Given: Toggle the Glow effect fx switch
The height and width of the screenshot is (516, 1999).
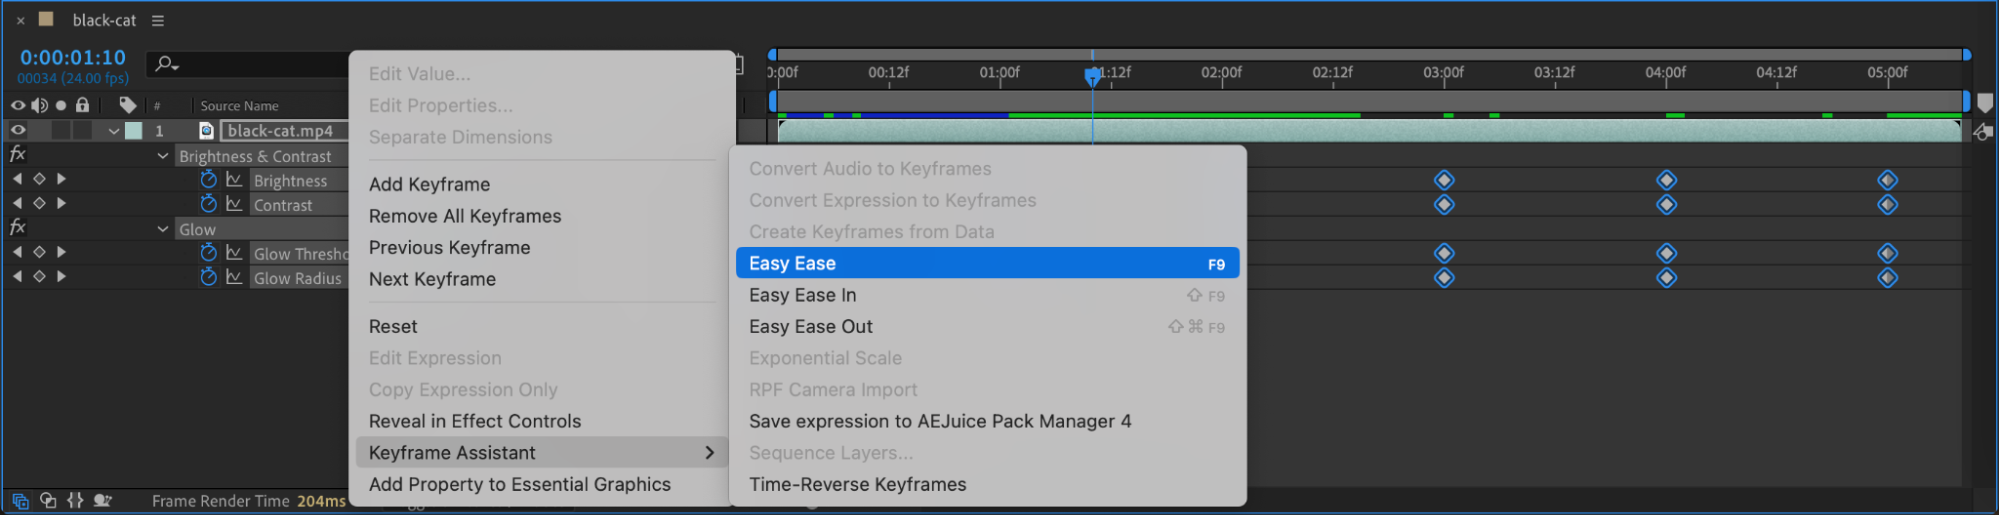Looking at the screenshot, I should [x=17, y=228].
